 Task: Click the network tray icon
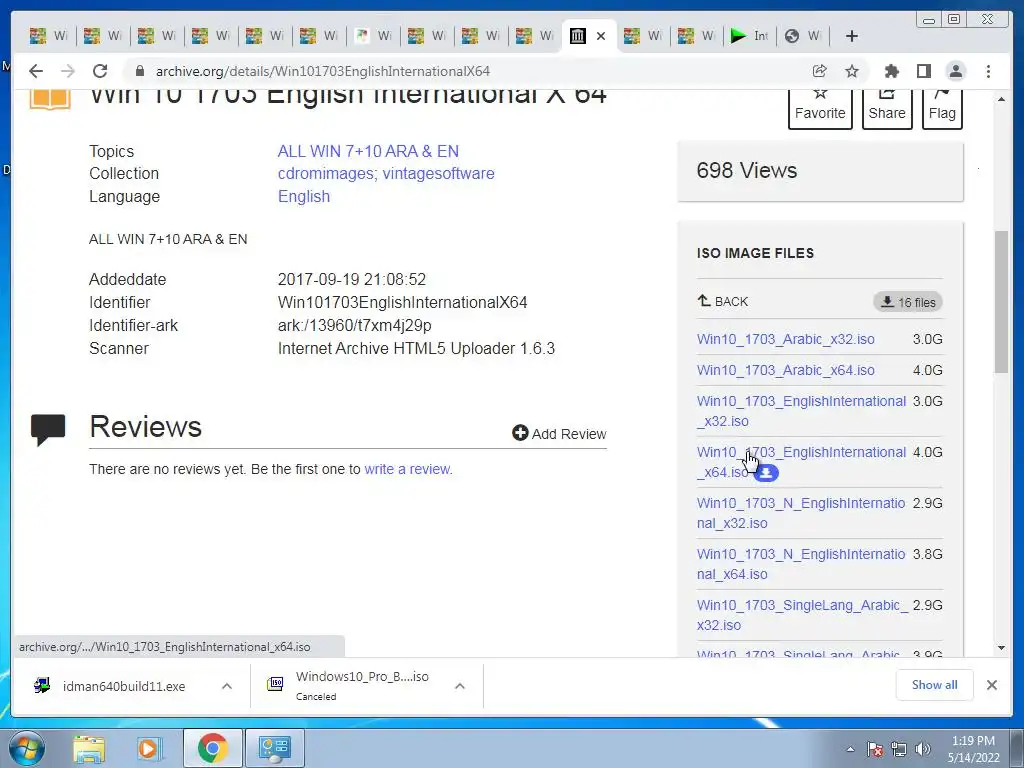tap(899, 749)
